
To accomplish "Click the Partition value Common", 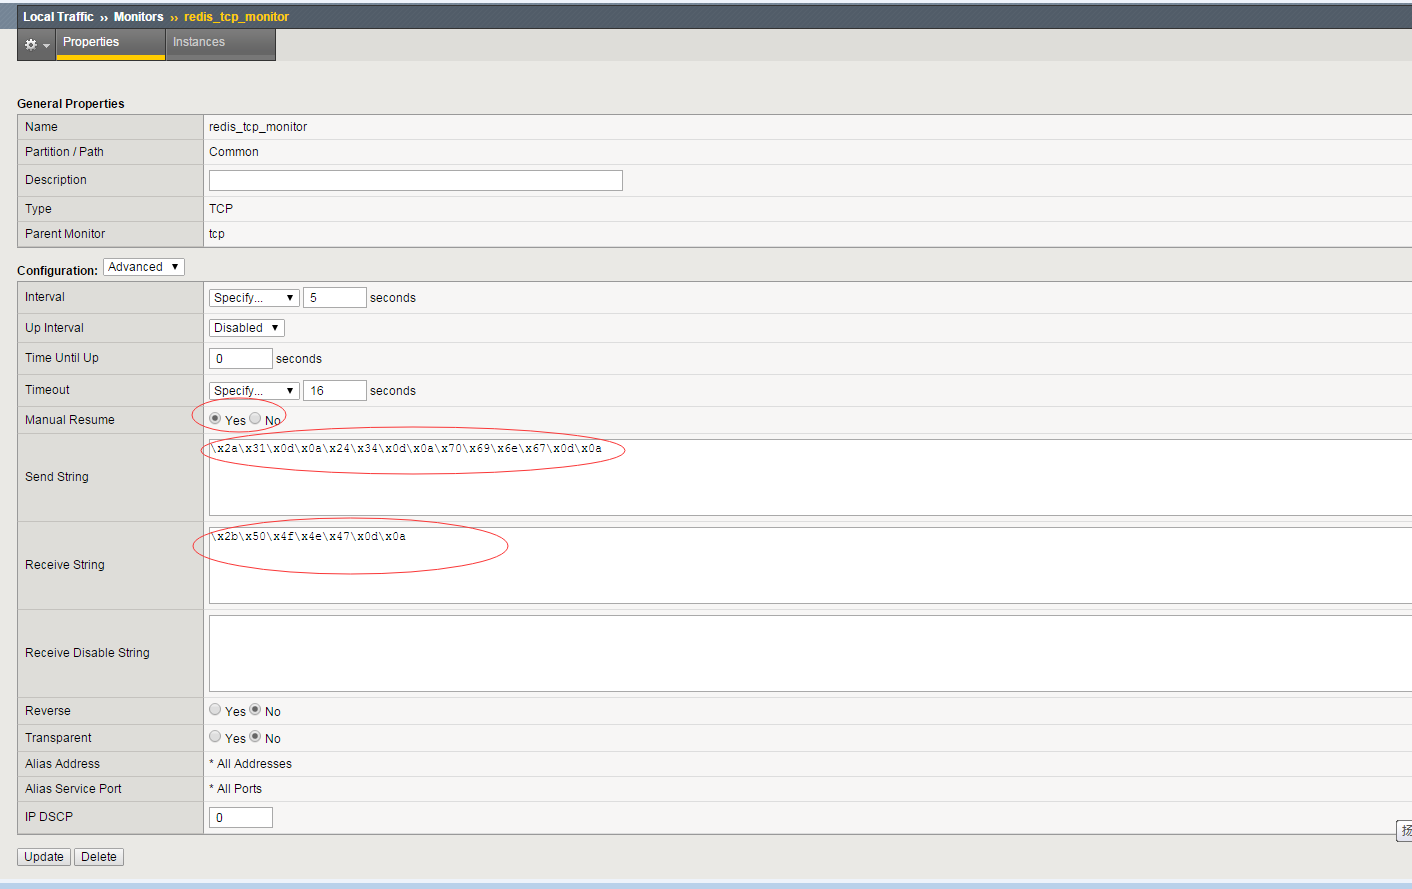I will 234,152.
